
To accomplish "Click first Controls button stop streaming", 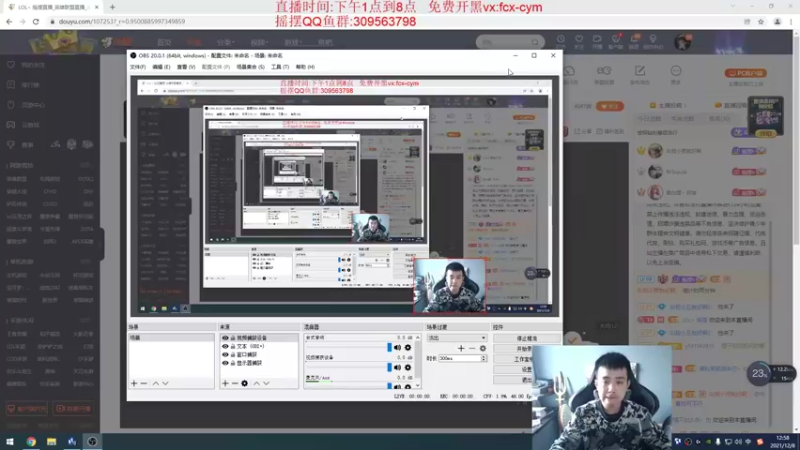I will click(x=527, y=338).
